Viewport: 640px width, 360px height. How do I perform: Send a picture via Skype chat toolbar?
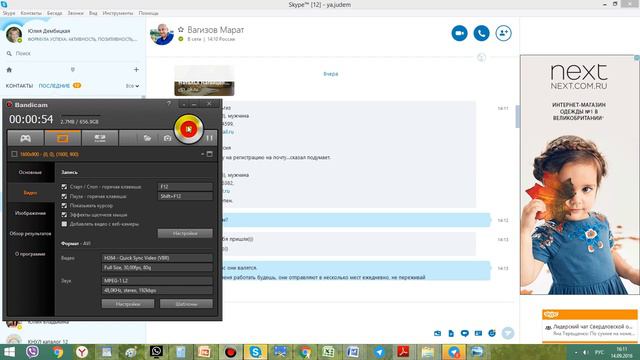click(438, 333)
